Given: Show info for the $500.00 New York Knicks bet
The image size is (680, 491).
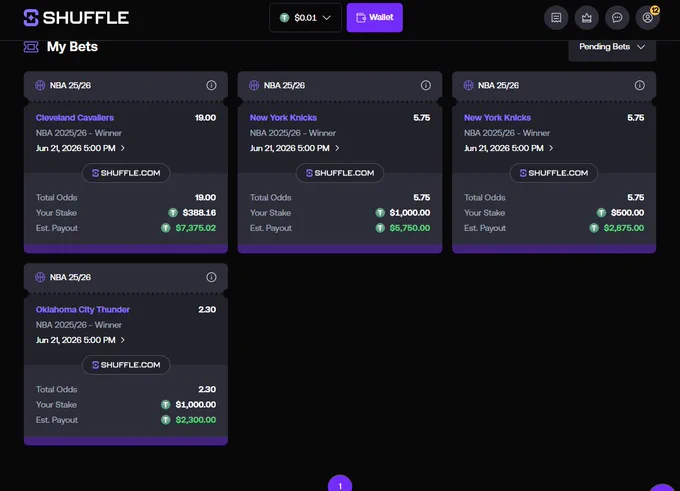Looking at the screenshot, I should tap(640, 85).
